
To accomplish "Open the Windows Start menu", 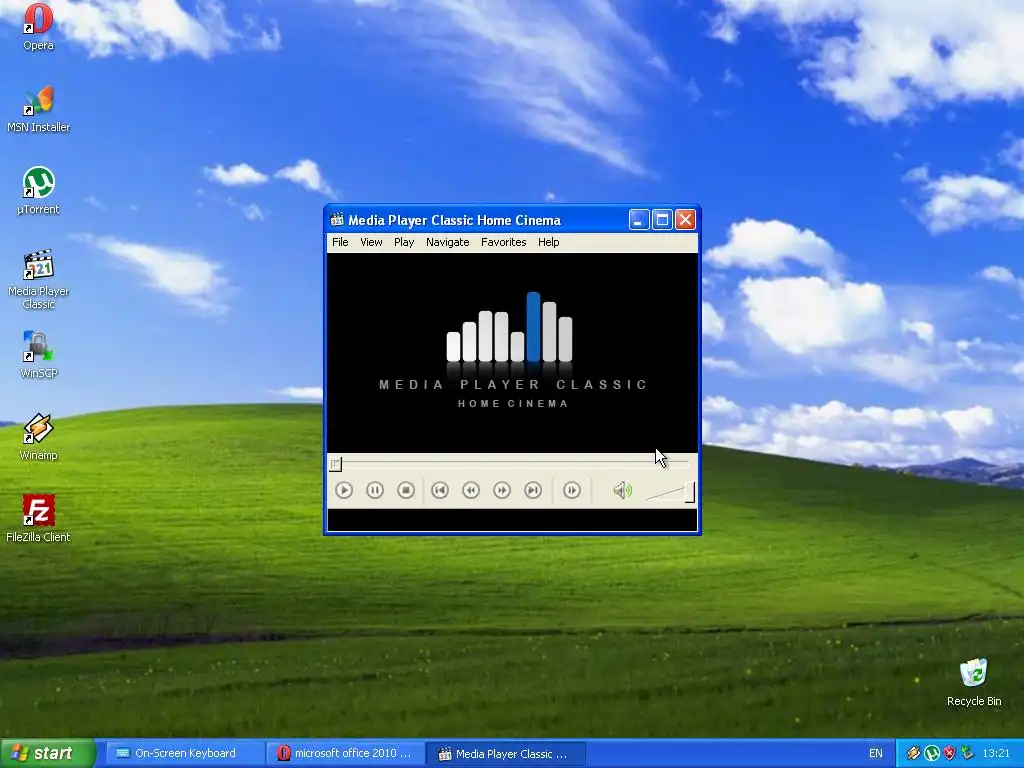I will tap(47, 753).
